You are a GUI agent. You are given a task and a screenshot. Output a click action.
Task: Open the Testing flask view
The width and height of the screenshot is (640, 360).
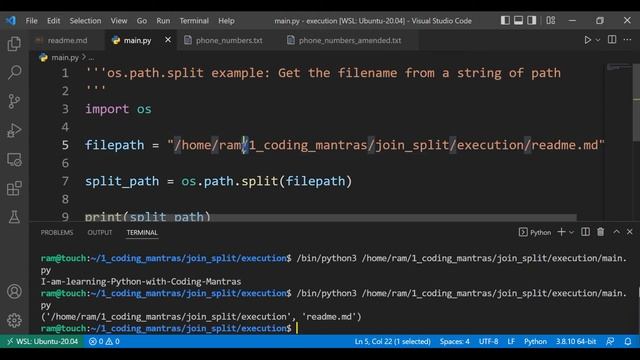click(x=14, y=217)
